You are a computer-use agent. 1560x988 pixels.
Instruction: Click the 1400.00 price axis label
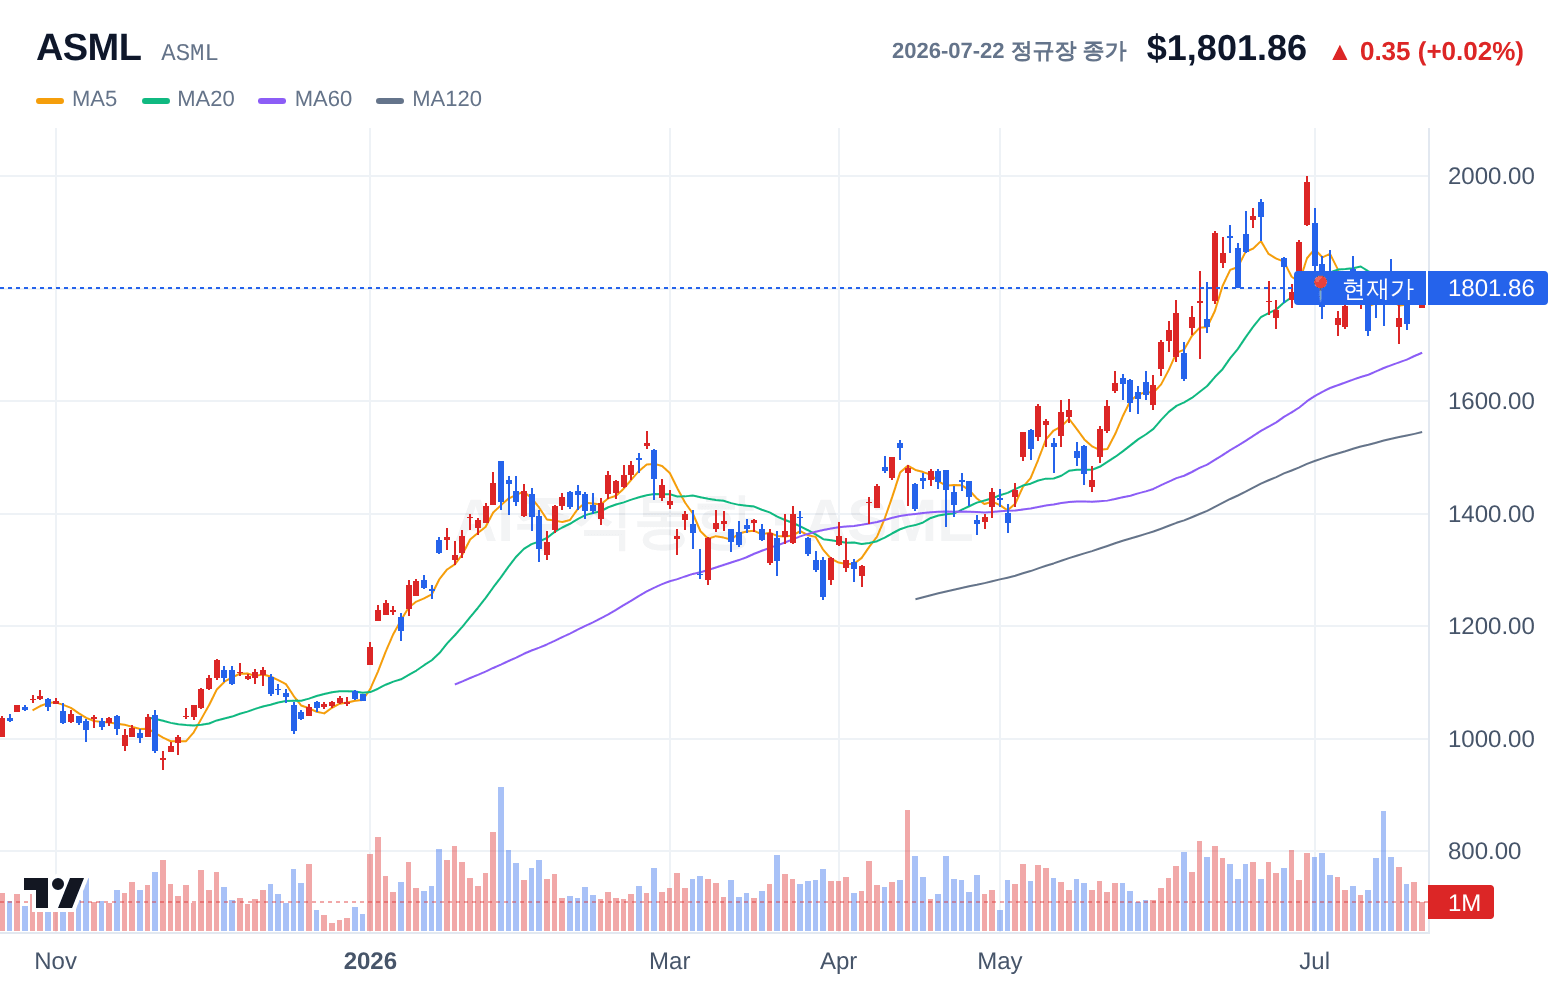1490,514
